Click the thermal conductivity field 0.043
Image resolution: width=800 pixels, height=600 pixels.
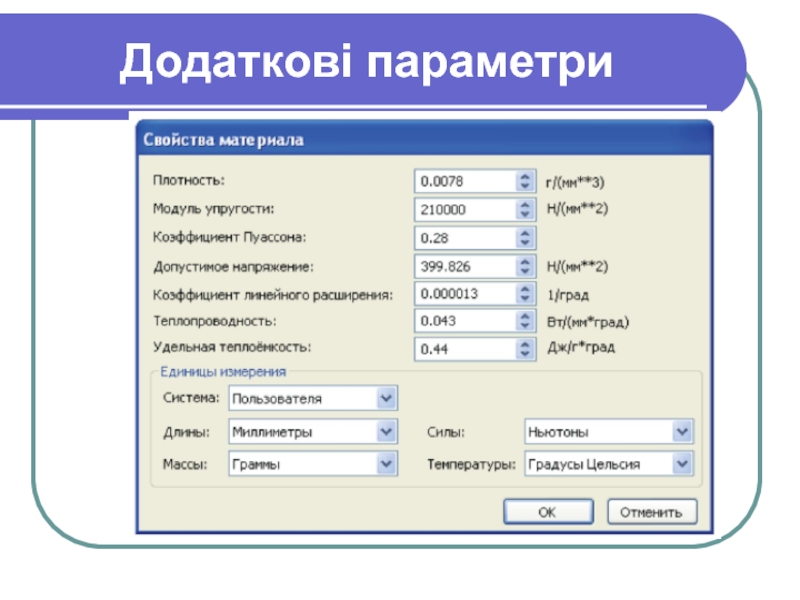coord(464,321)
